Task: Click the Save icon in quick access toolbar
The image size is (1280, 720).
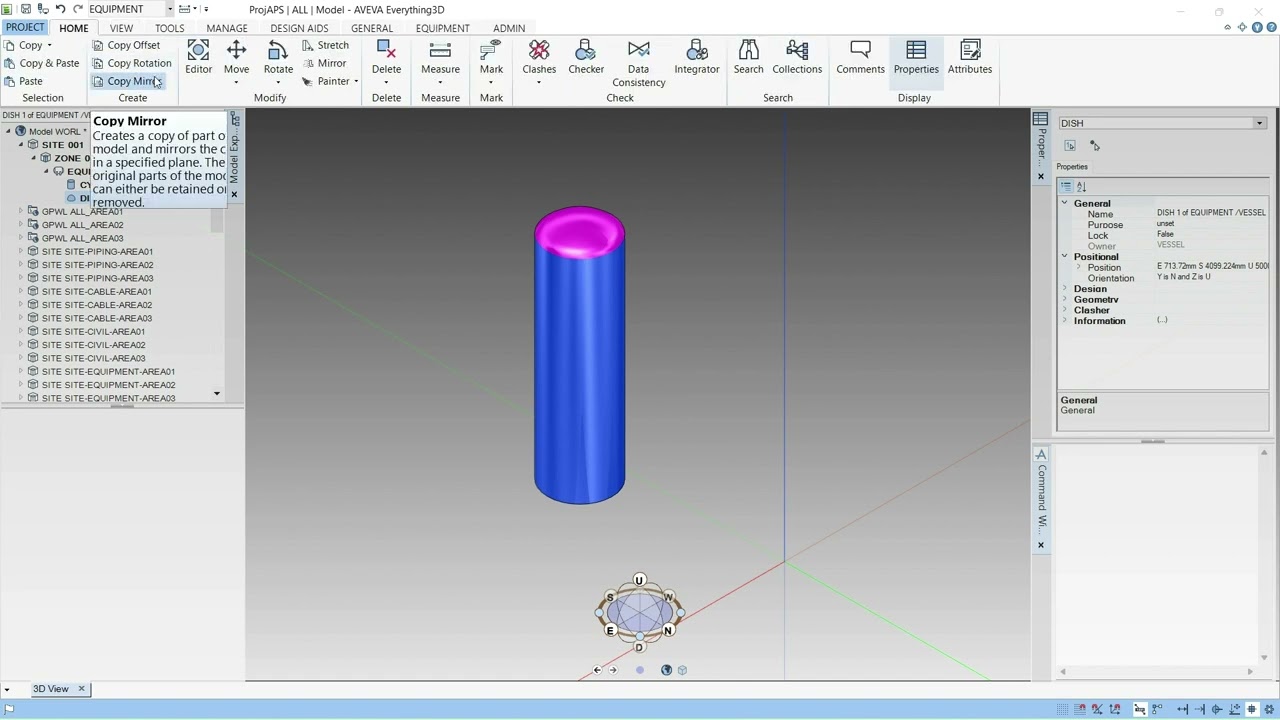Action: pyautogui.click(x=25, y=9)
